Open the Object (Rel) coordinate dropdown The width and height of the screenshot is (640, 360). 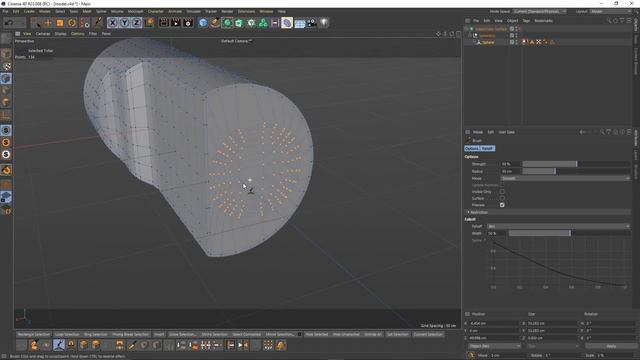click(494, 346)
